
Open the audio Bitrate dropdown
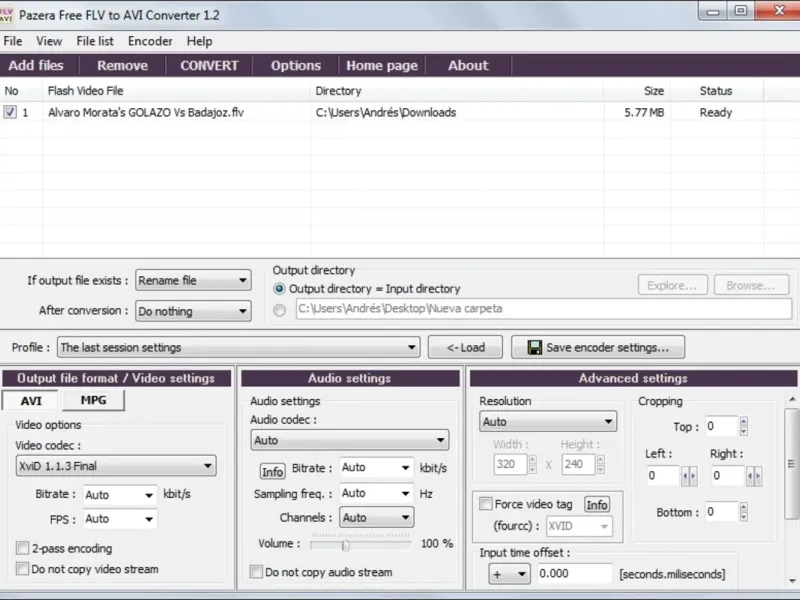click(x=377, y=467)
